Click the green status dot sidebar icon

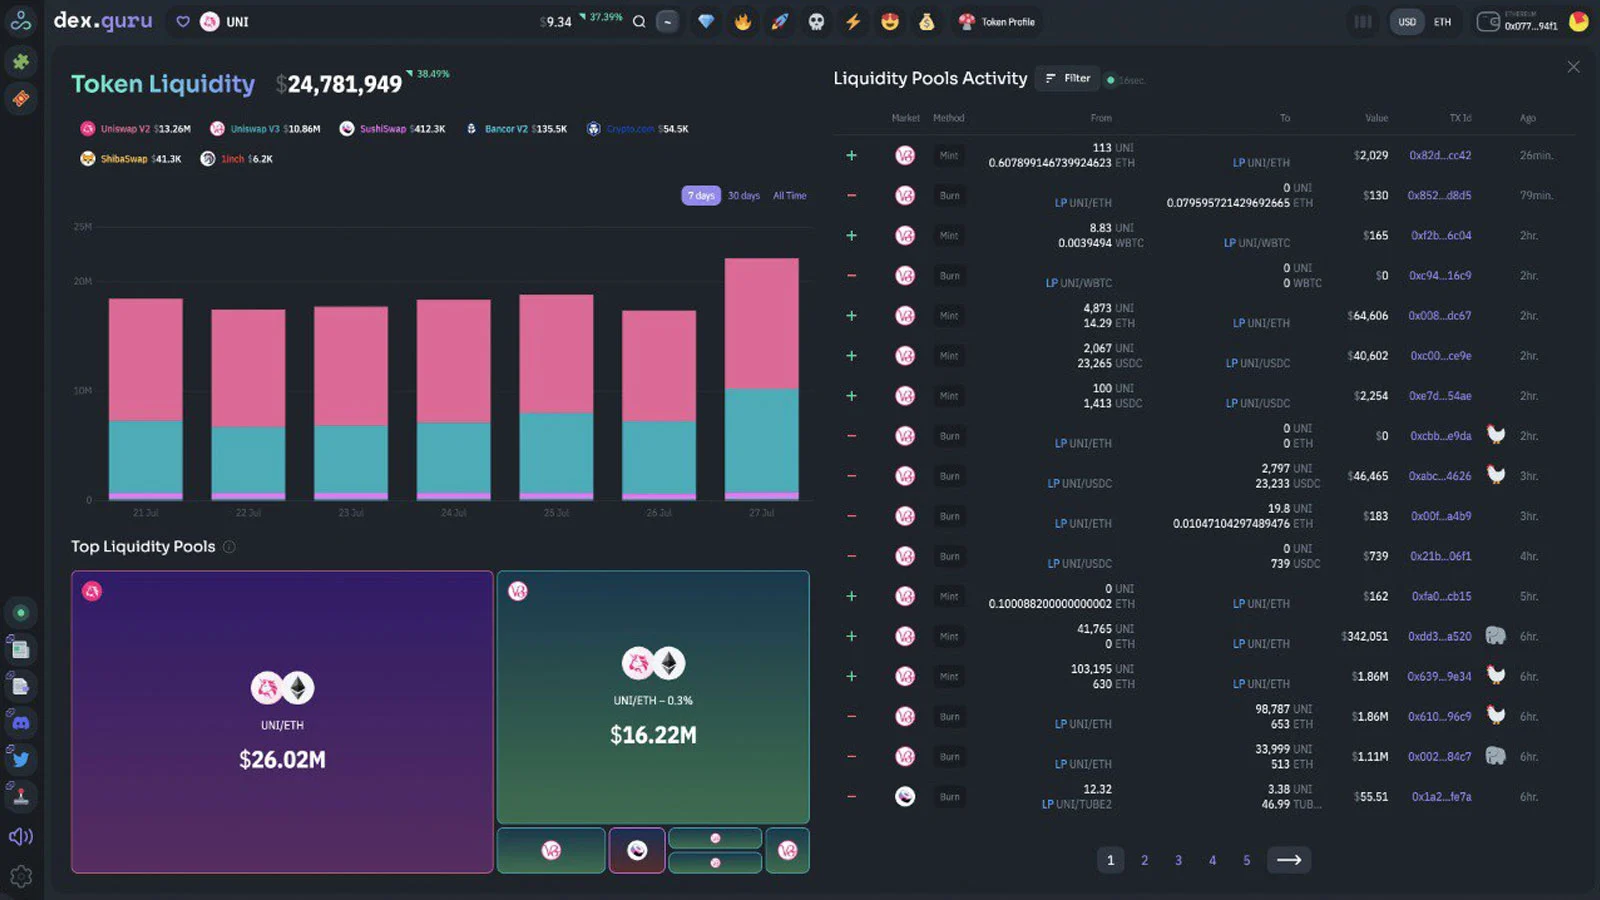pyautogui.click(x=21, y=613)
